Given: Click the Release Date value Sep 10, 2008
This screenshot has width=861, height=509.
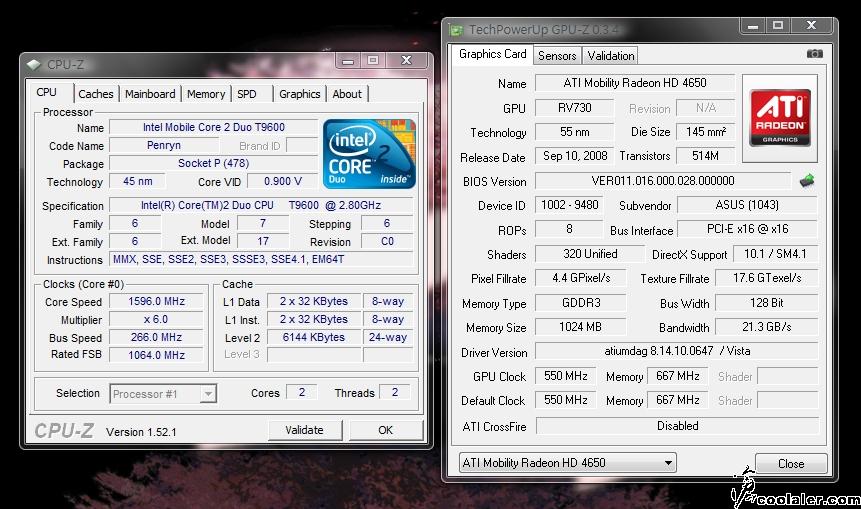Looking at the screenshot, I should pos(574,156).
